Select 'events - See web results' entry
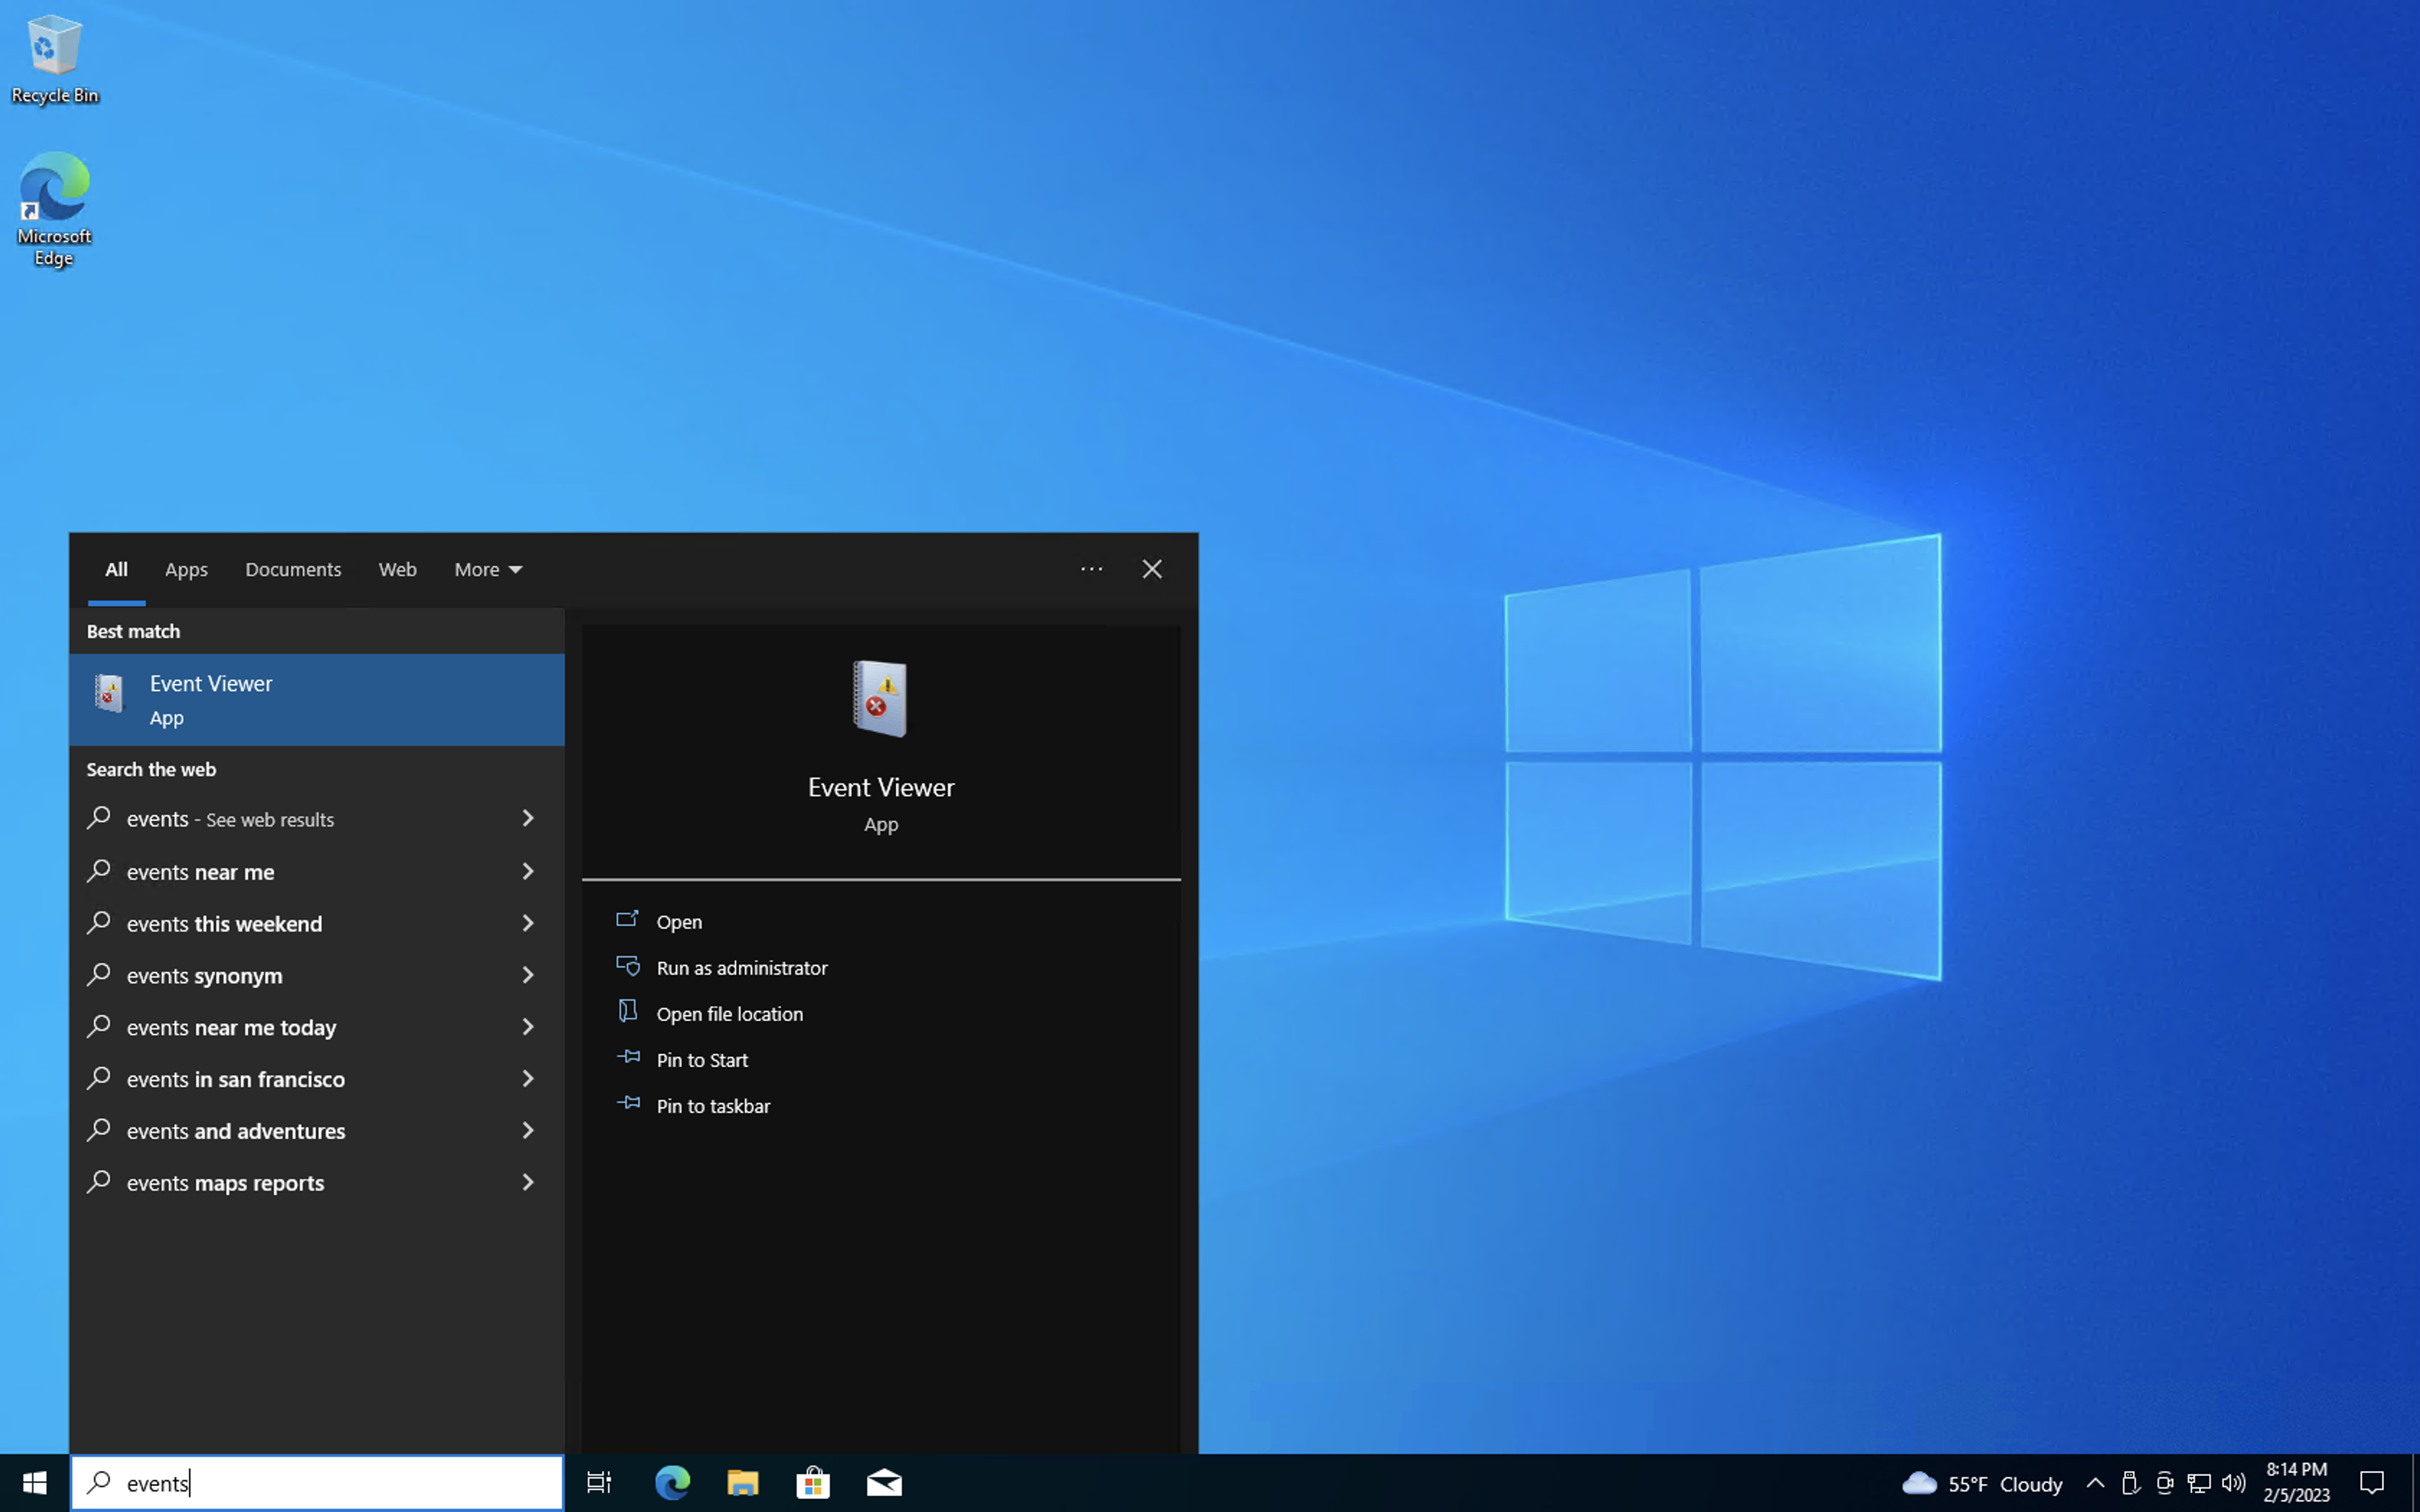2420x1512 pixels. [317, 818]
